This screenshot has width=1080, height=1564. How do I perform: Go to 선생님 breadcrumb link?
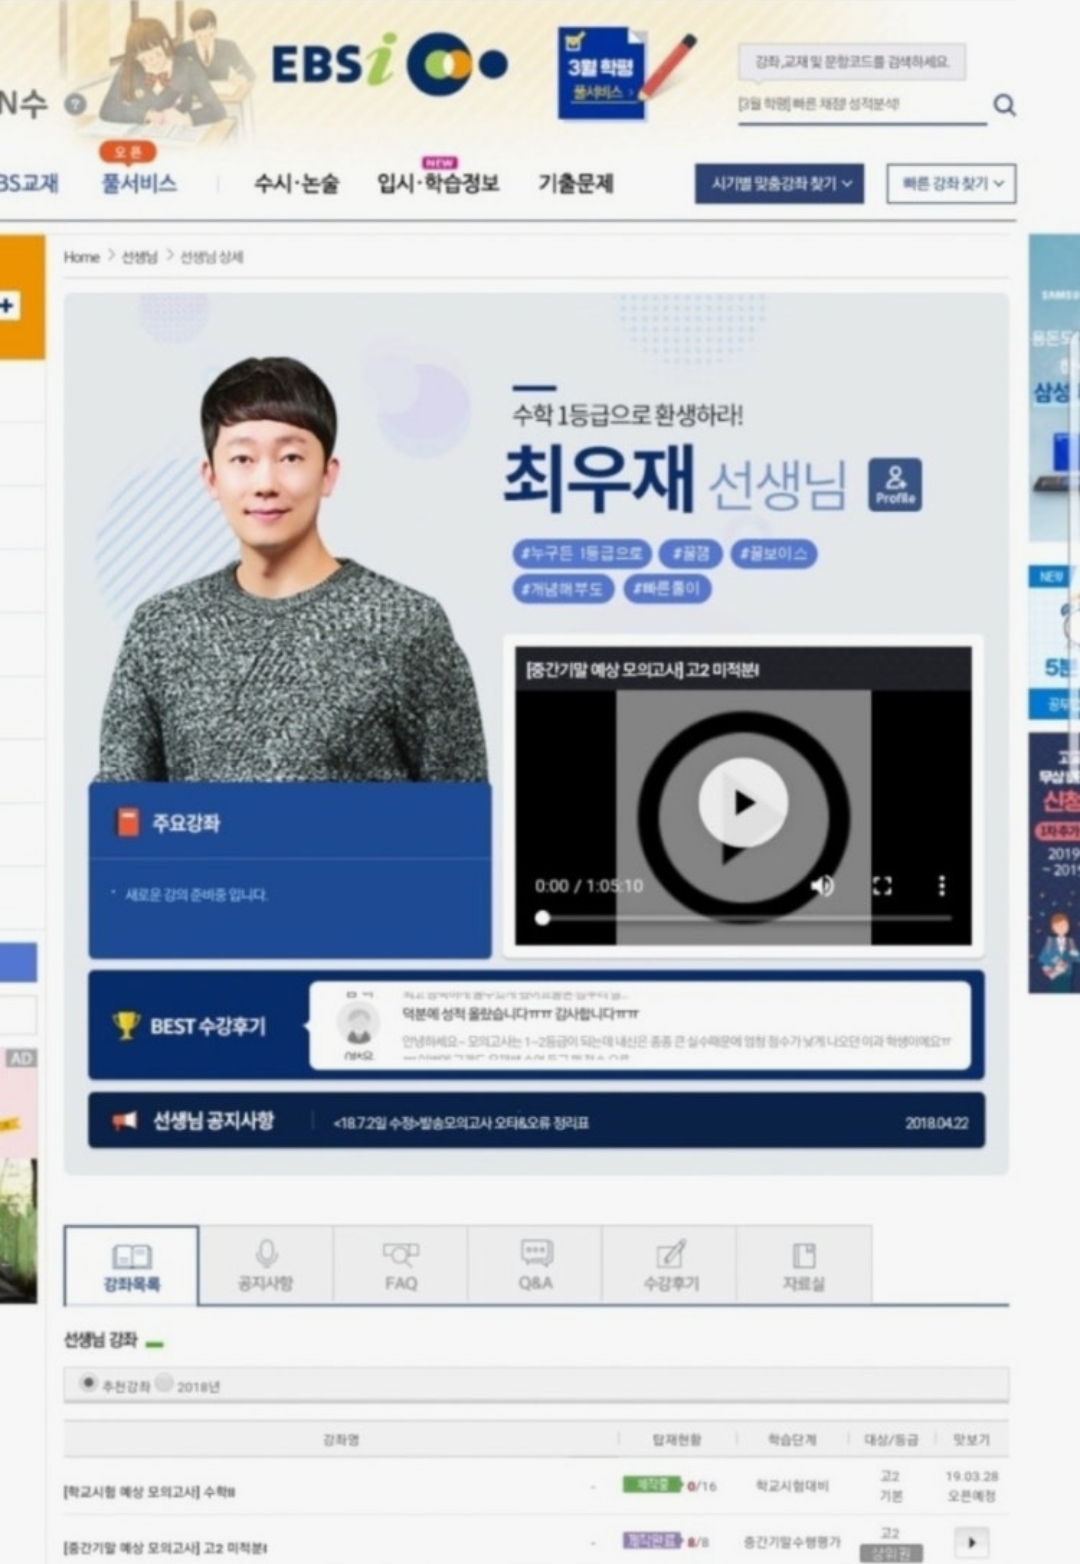tap(139, 257)
